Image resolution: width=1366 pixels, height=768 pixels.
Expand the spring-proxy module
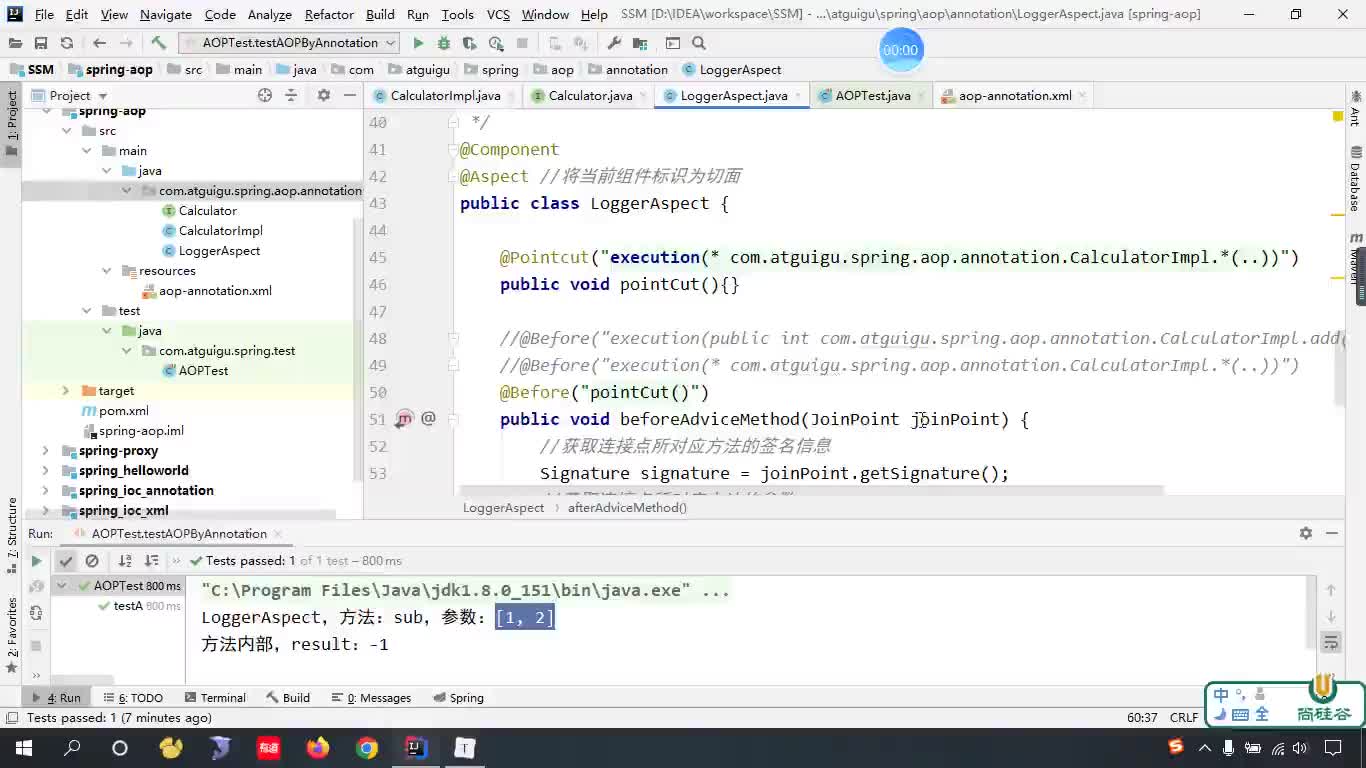(46, 451)
